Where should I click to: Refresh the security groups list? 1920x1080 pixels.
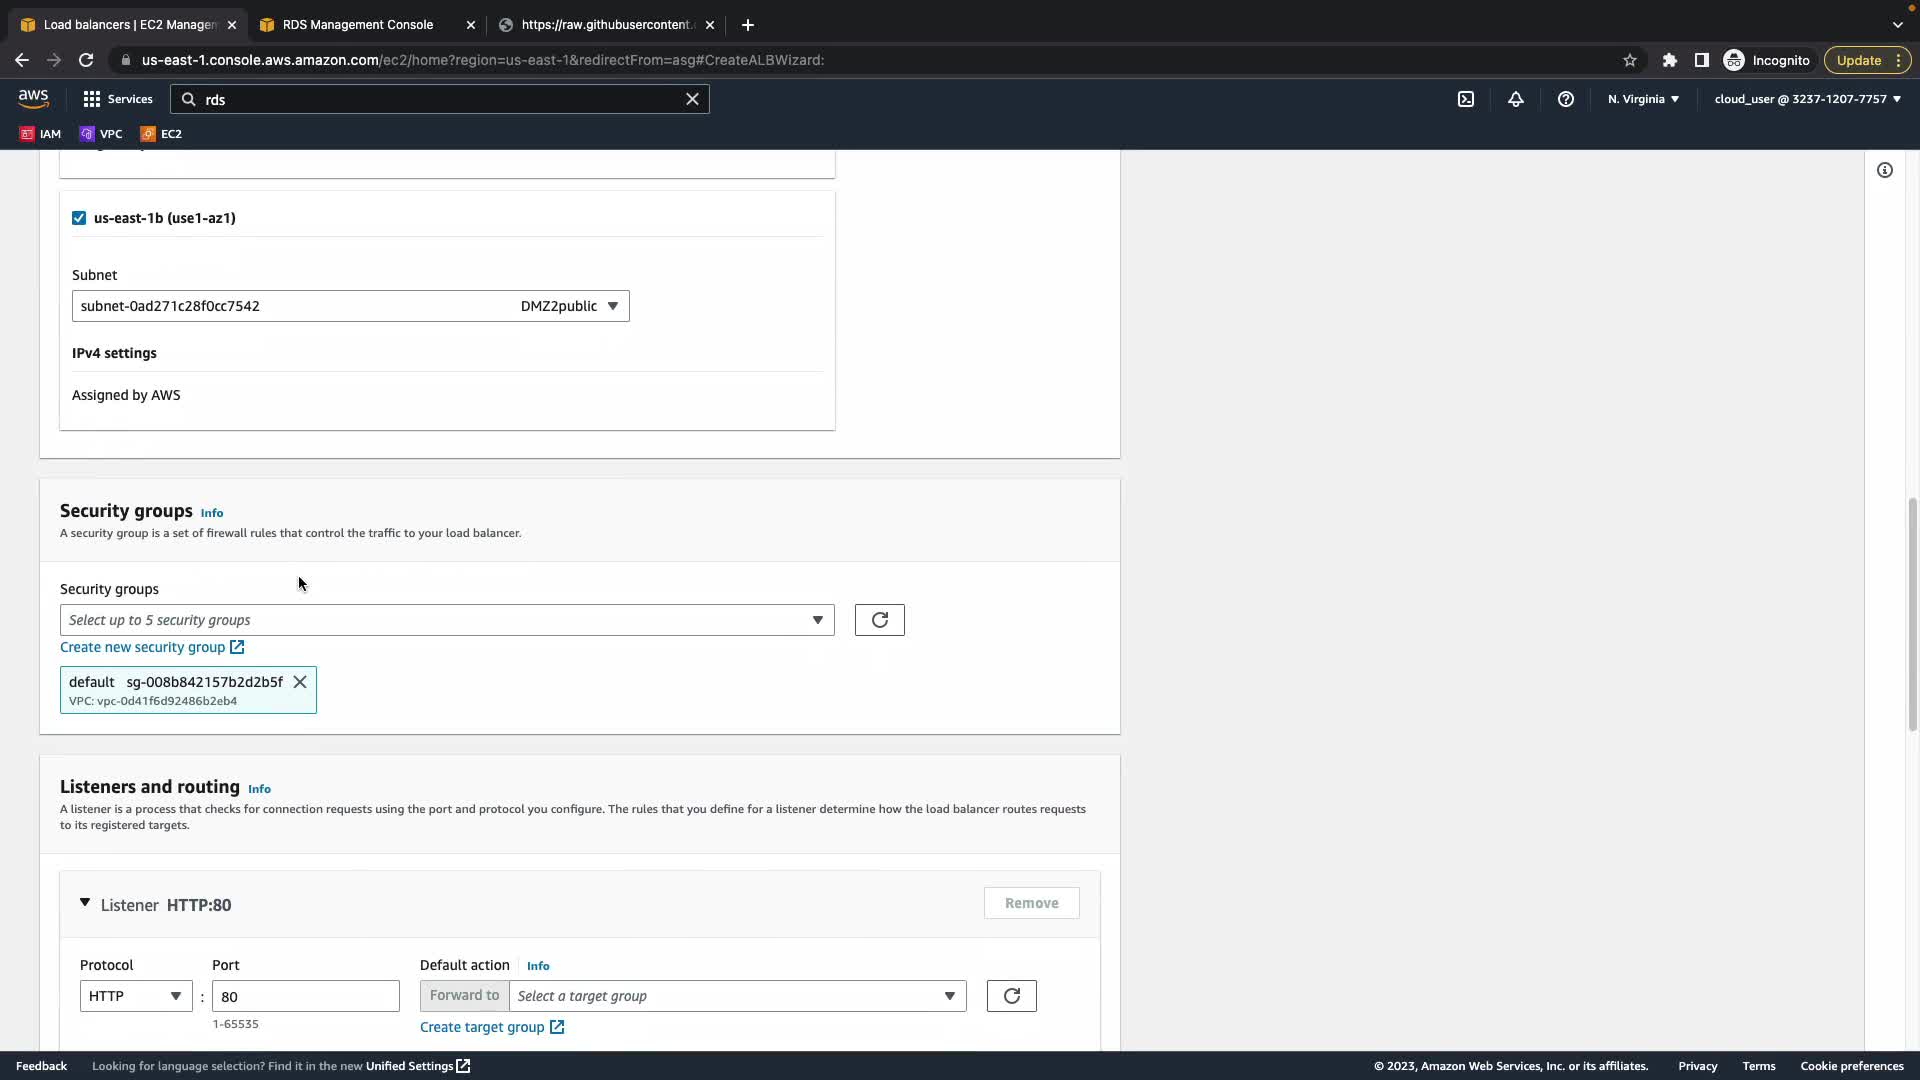pos(880,620)
